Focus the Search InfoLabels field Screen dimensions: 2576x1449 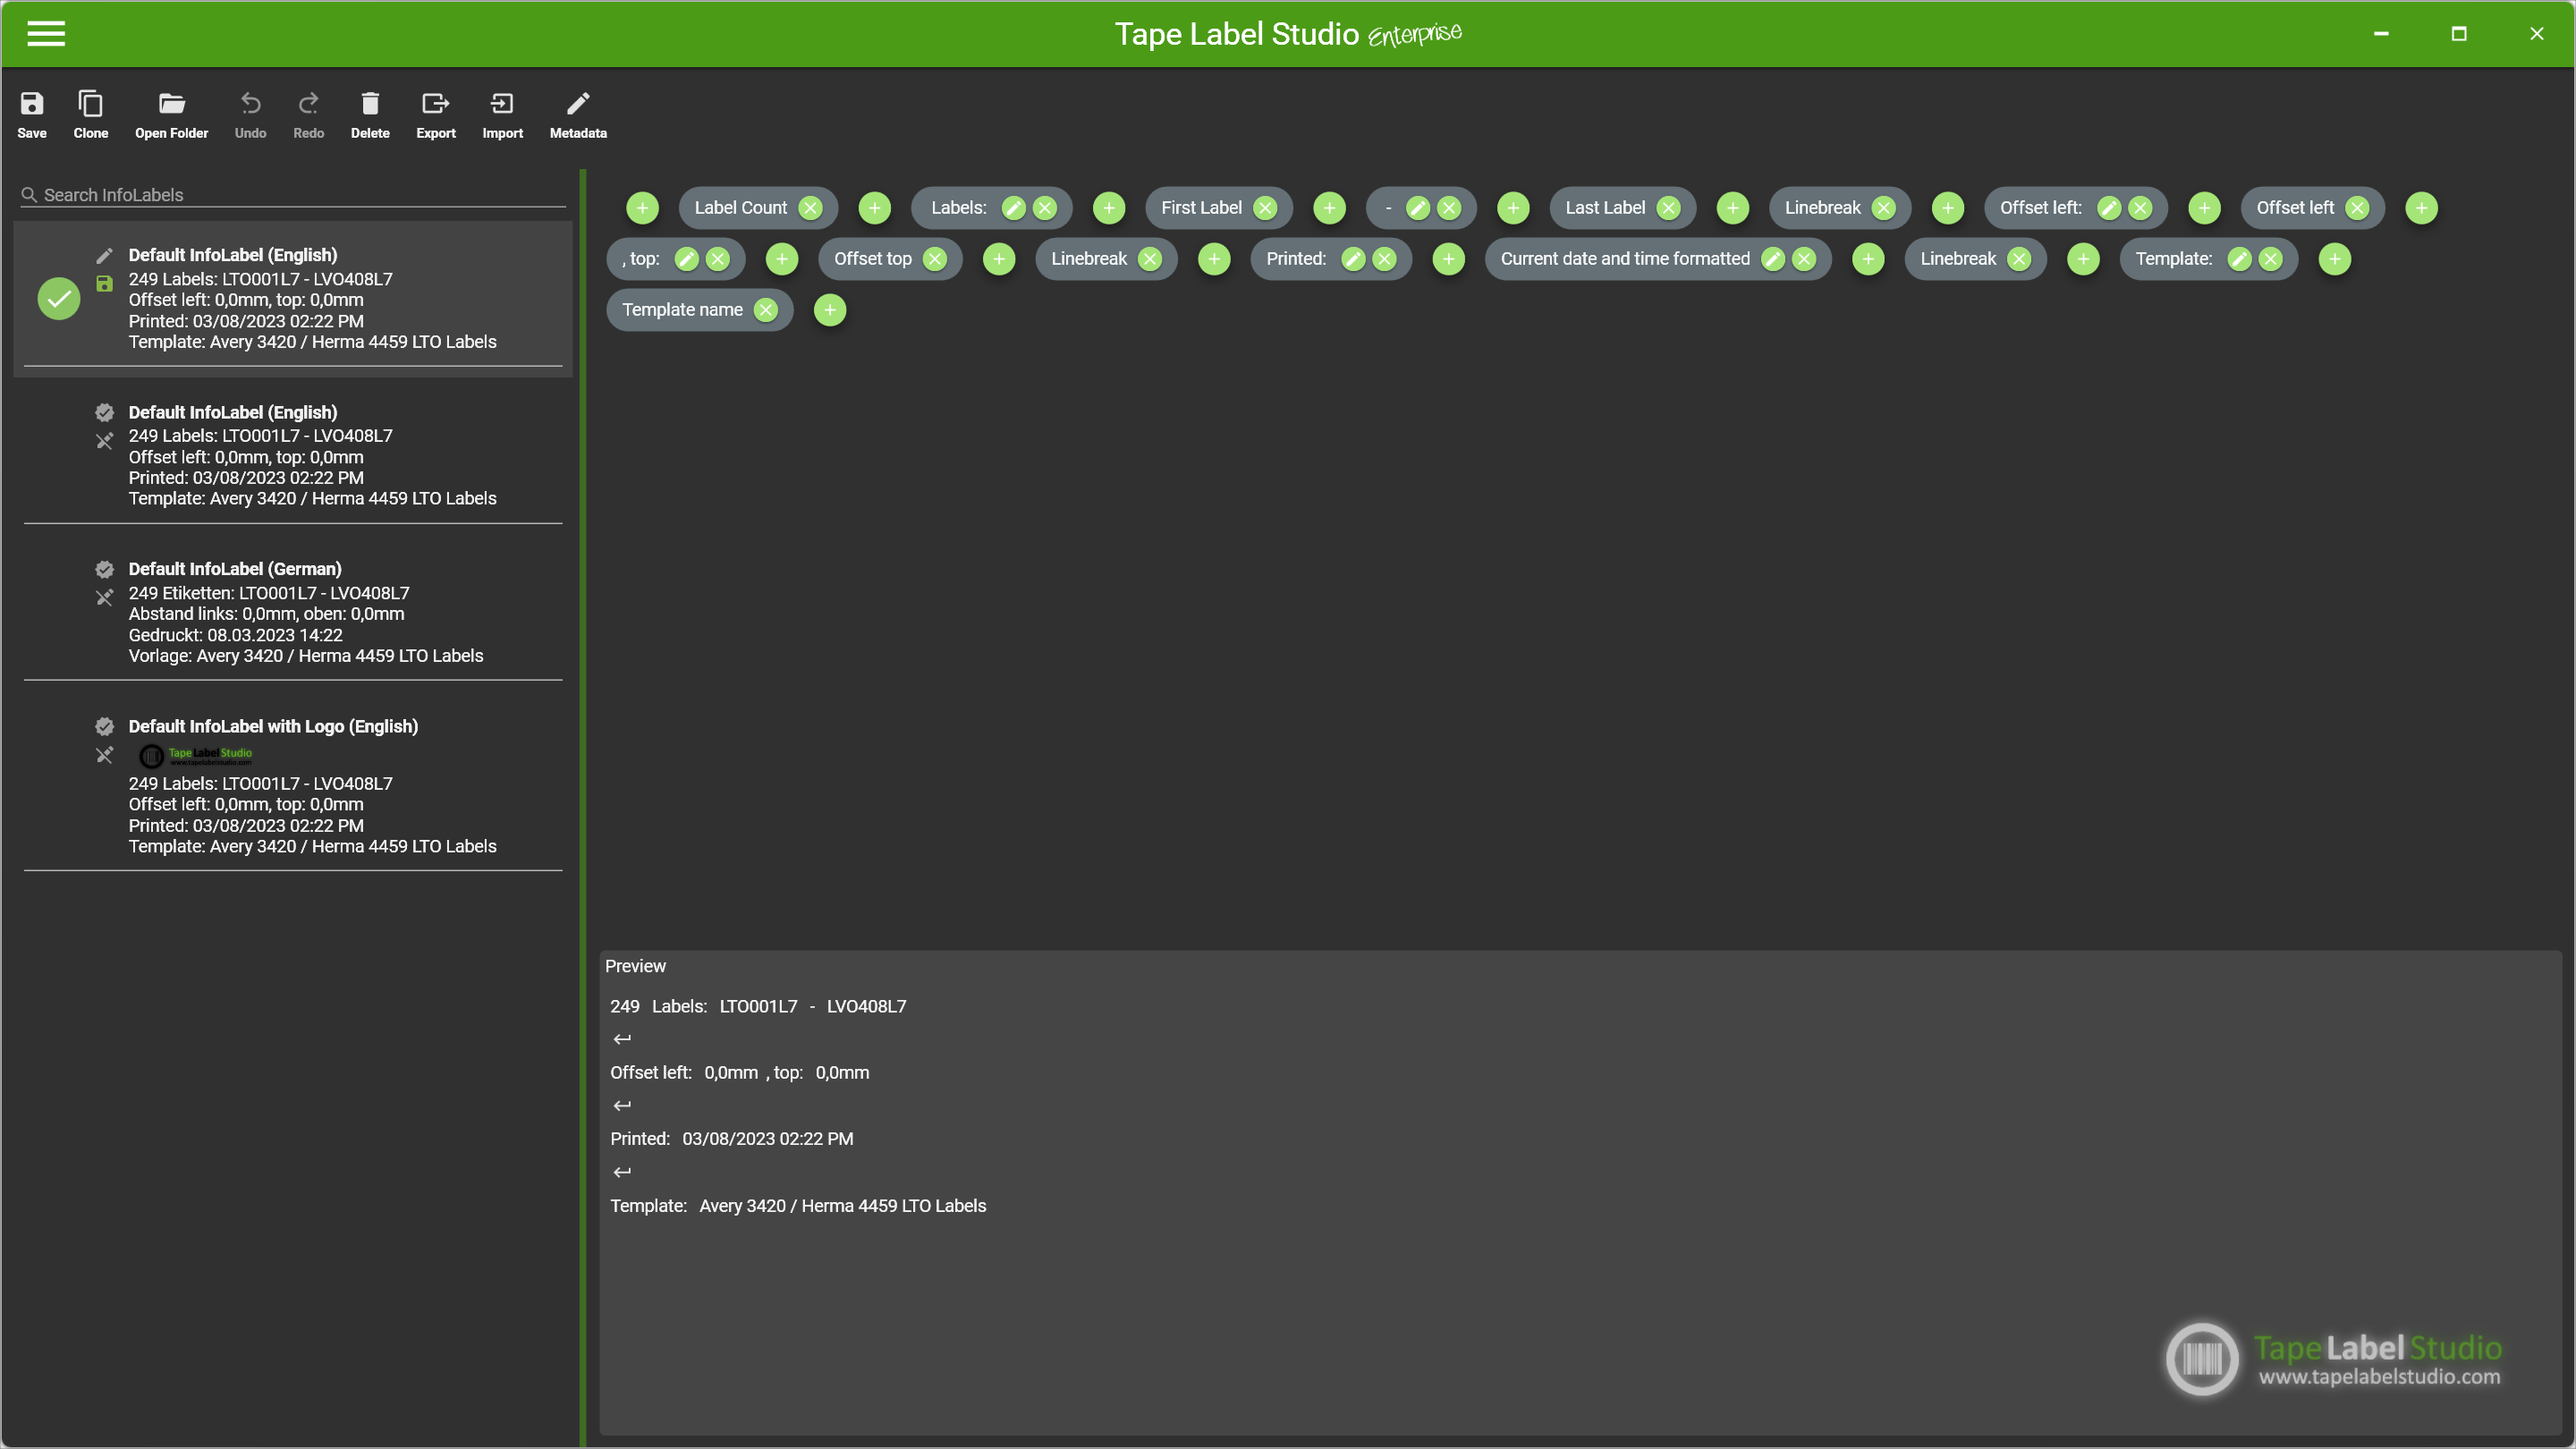click(x=293, y=194)
